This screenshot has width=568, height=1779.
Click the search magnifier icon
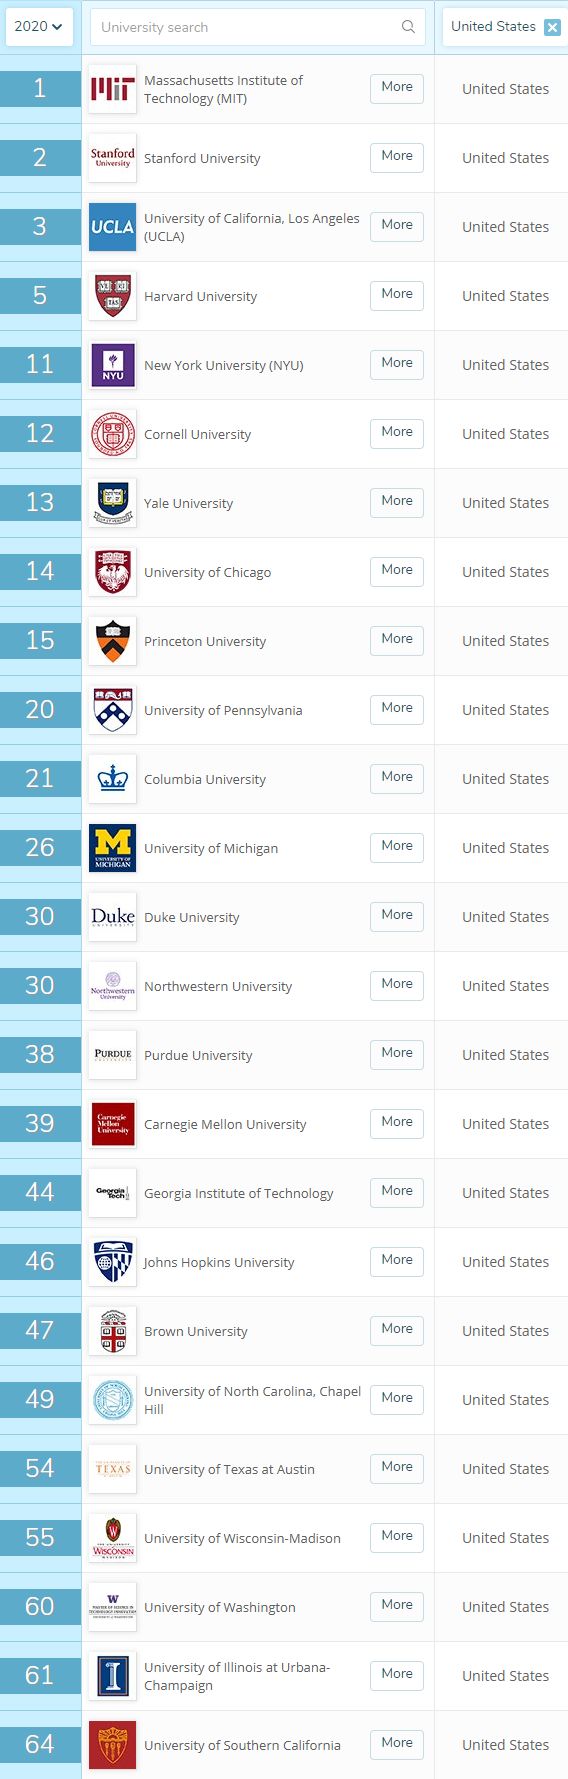[x=408, y=27]
